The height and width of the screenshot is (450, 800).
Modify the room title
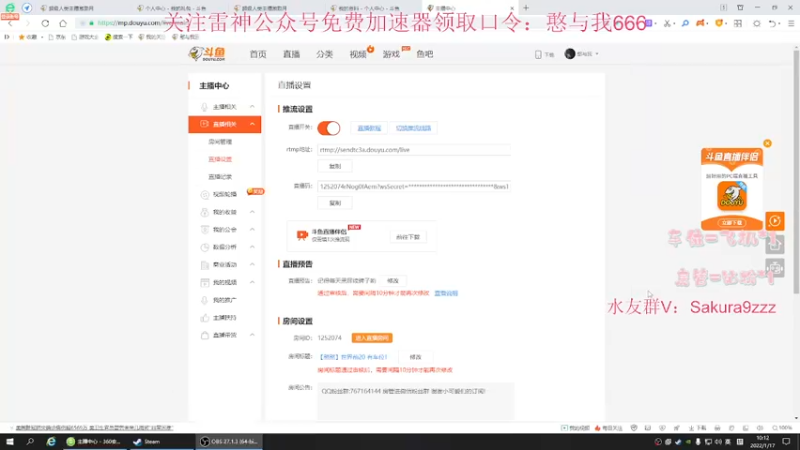(x=415, y=357)
